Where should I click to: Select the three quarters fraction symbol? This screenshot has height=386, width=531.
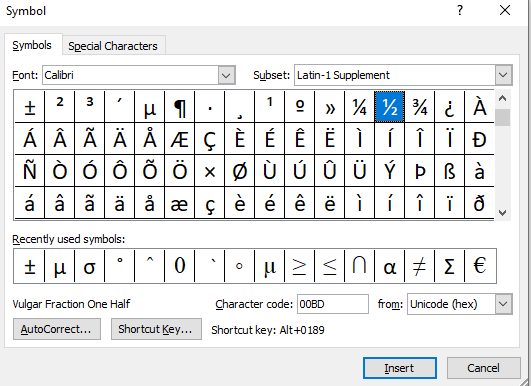click(x=420, y=107)
